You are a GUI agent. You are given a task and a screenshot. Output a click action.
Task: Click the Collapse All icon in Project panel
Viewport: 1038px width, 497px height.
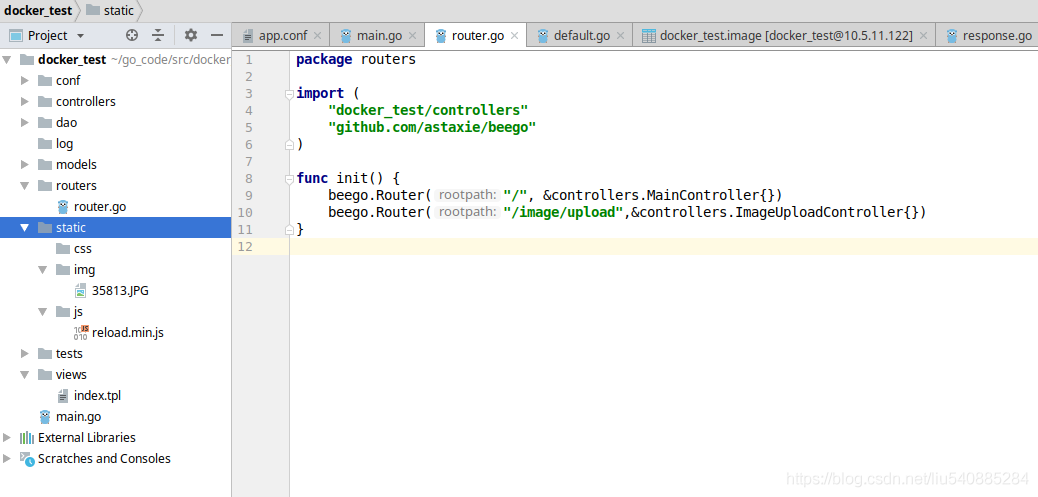pyautogui.click(x=158, y=35)
